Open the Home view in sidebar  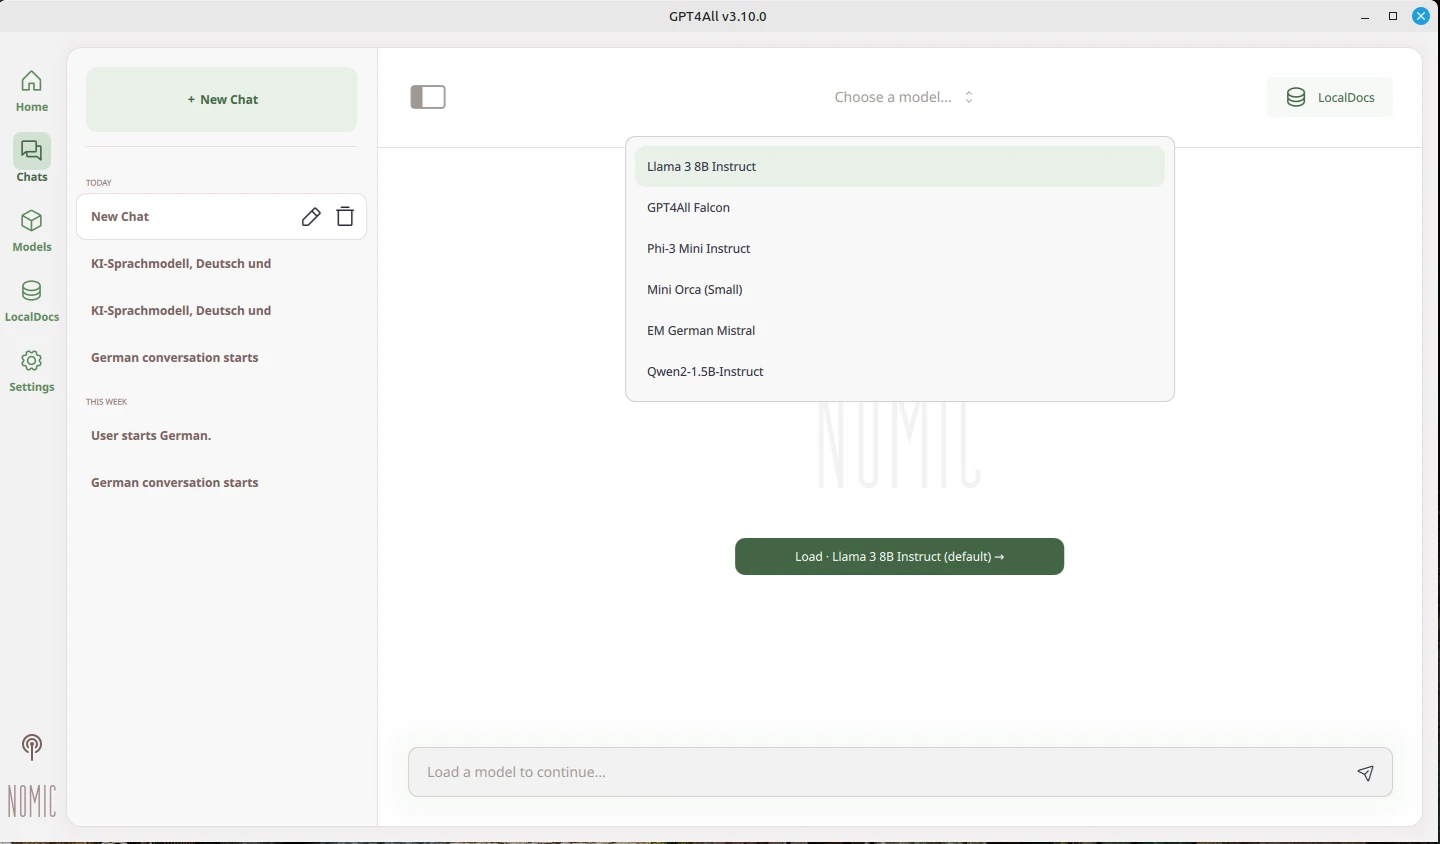pyautogui.click(x=32, y=91)
